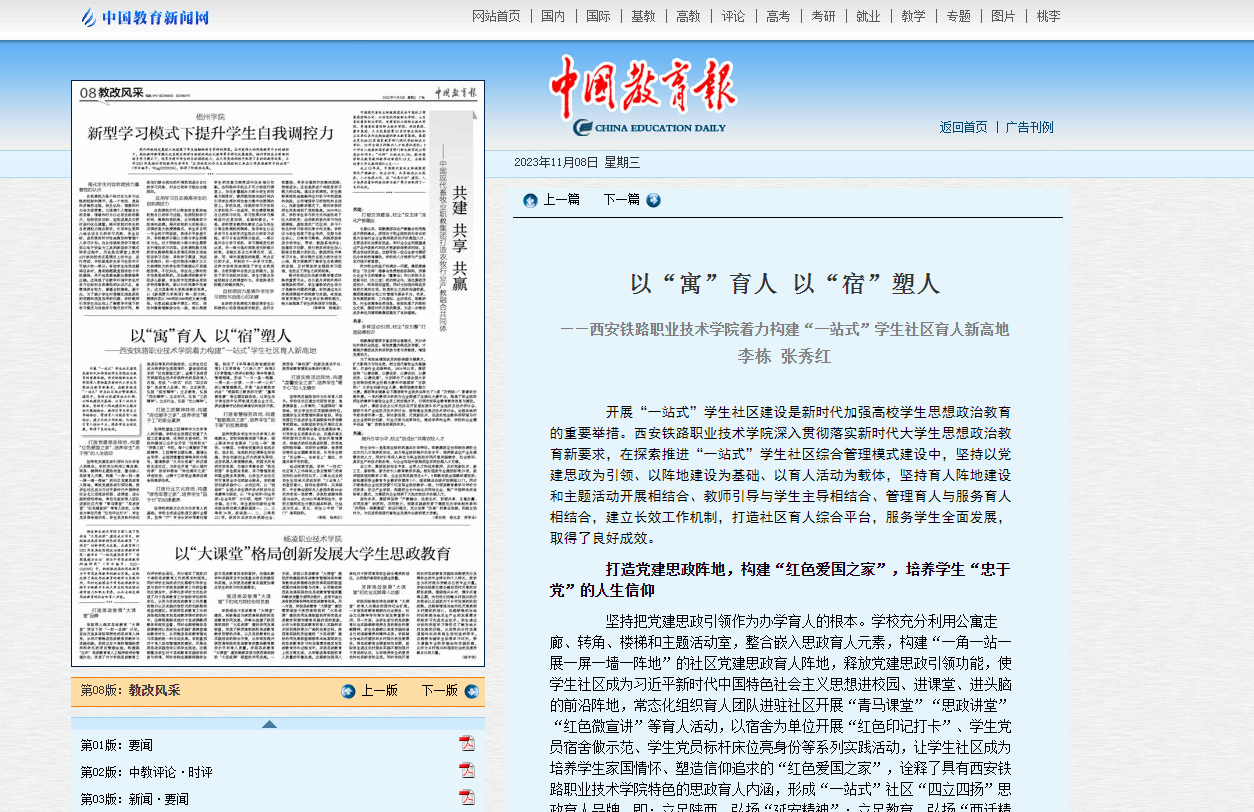Open the 图片 navigation item
Screen dimensions: 1254x812
tap(1003, 16)
